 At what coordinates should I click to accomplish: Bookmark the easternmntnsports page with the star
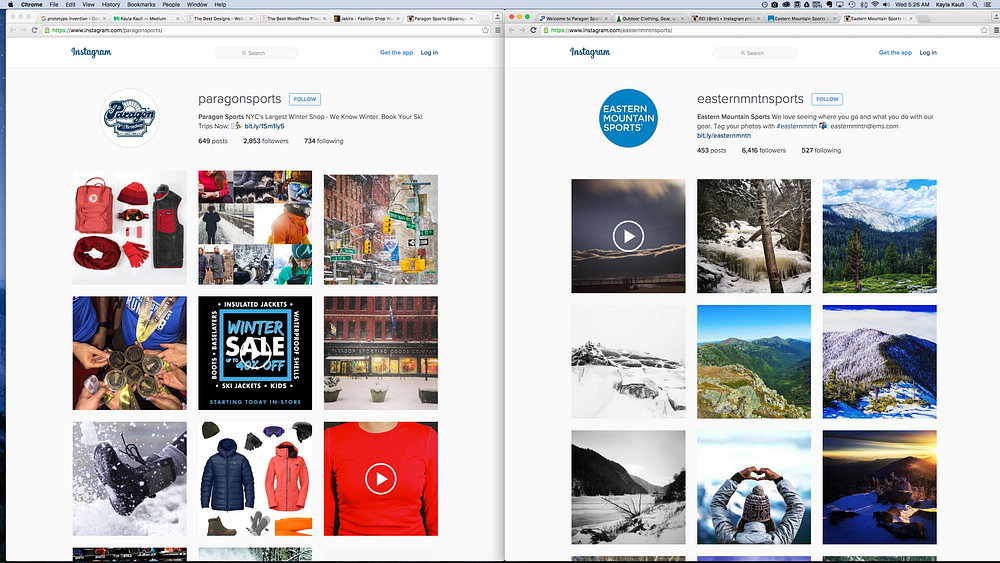pyautogui.click(x=984, y=30)
